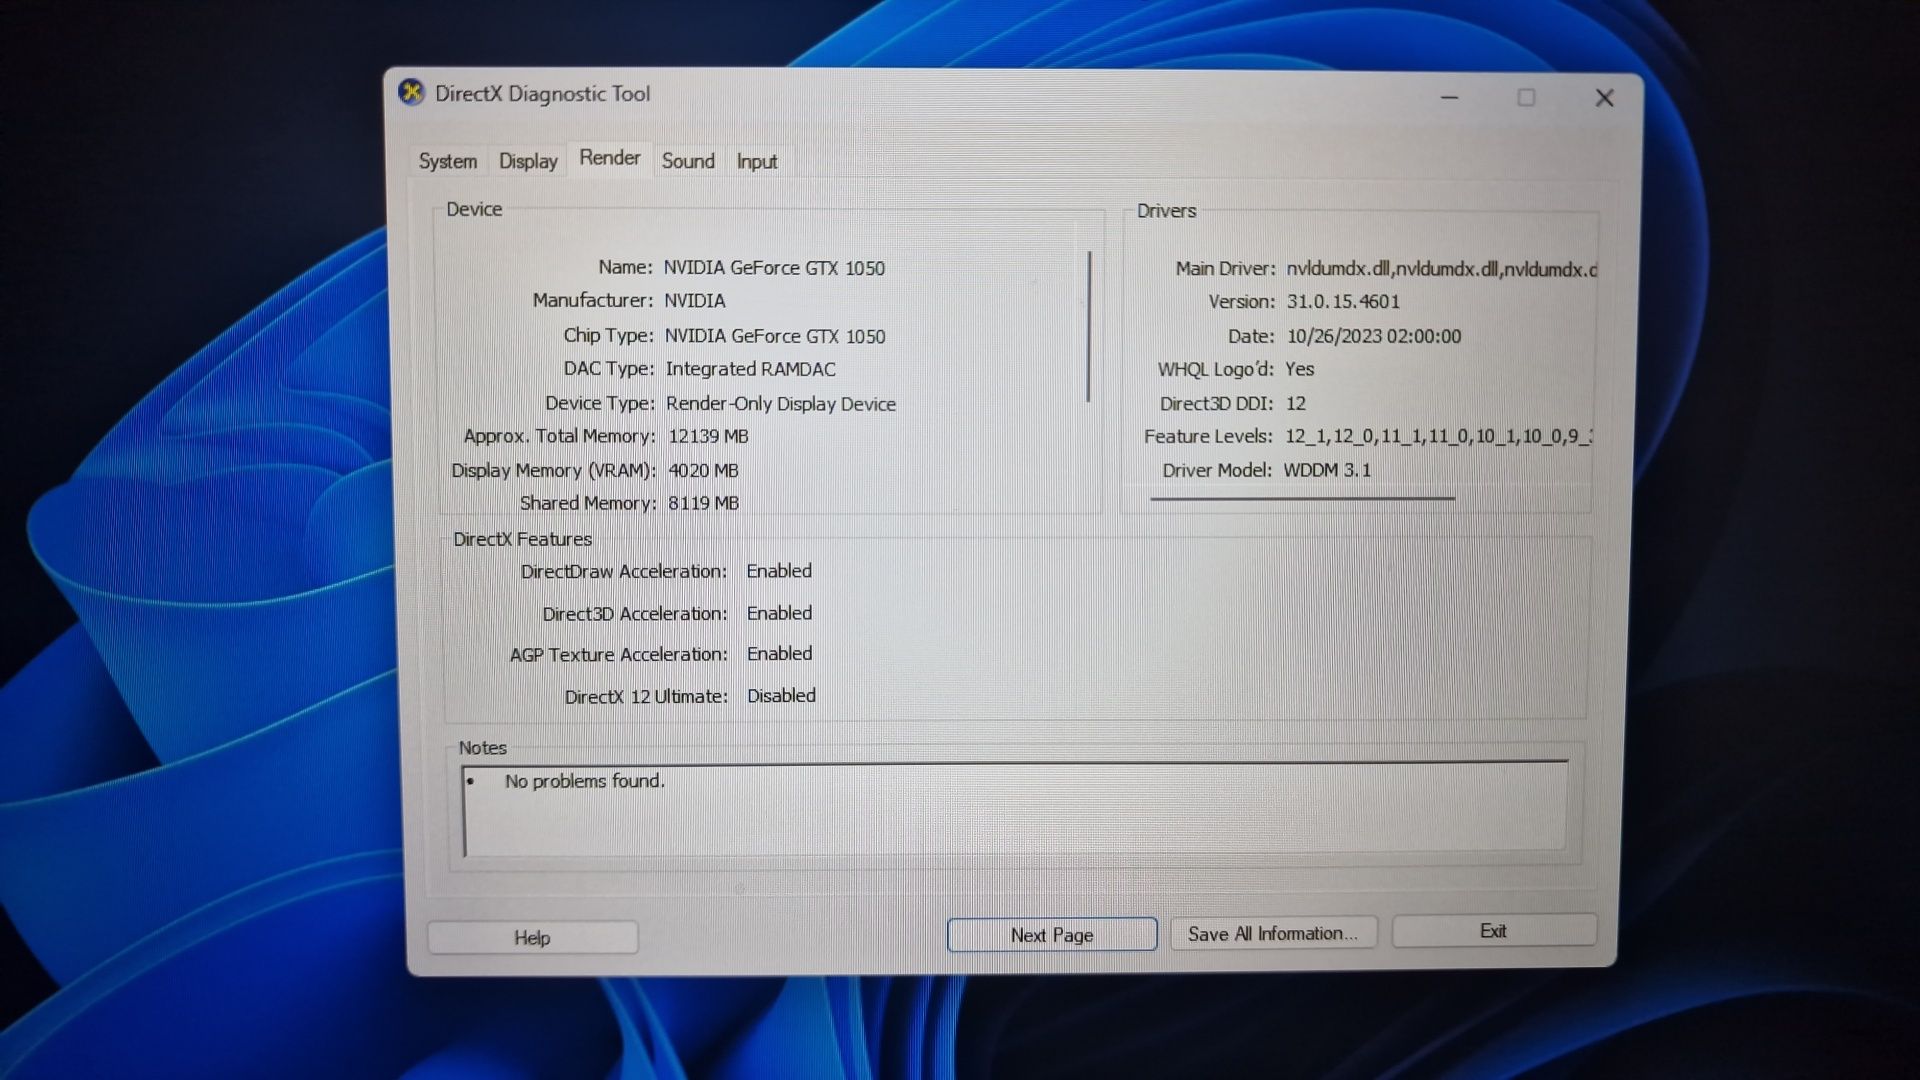Select the Direct3D DDI value '12'
The image size is (1920, 1080).
1296,403
